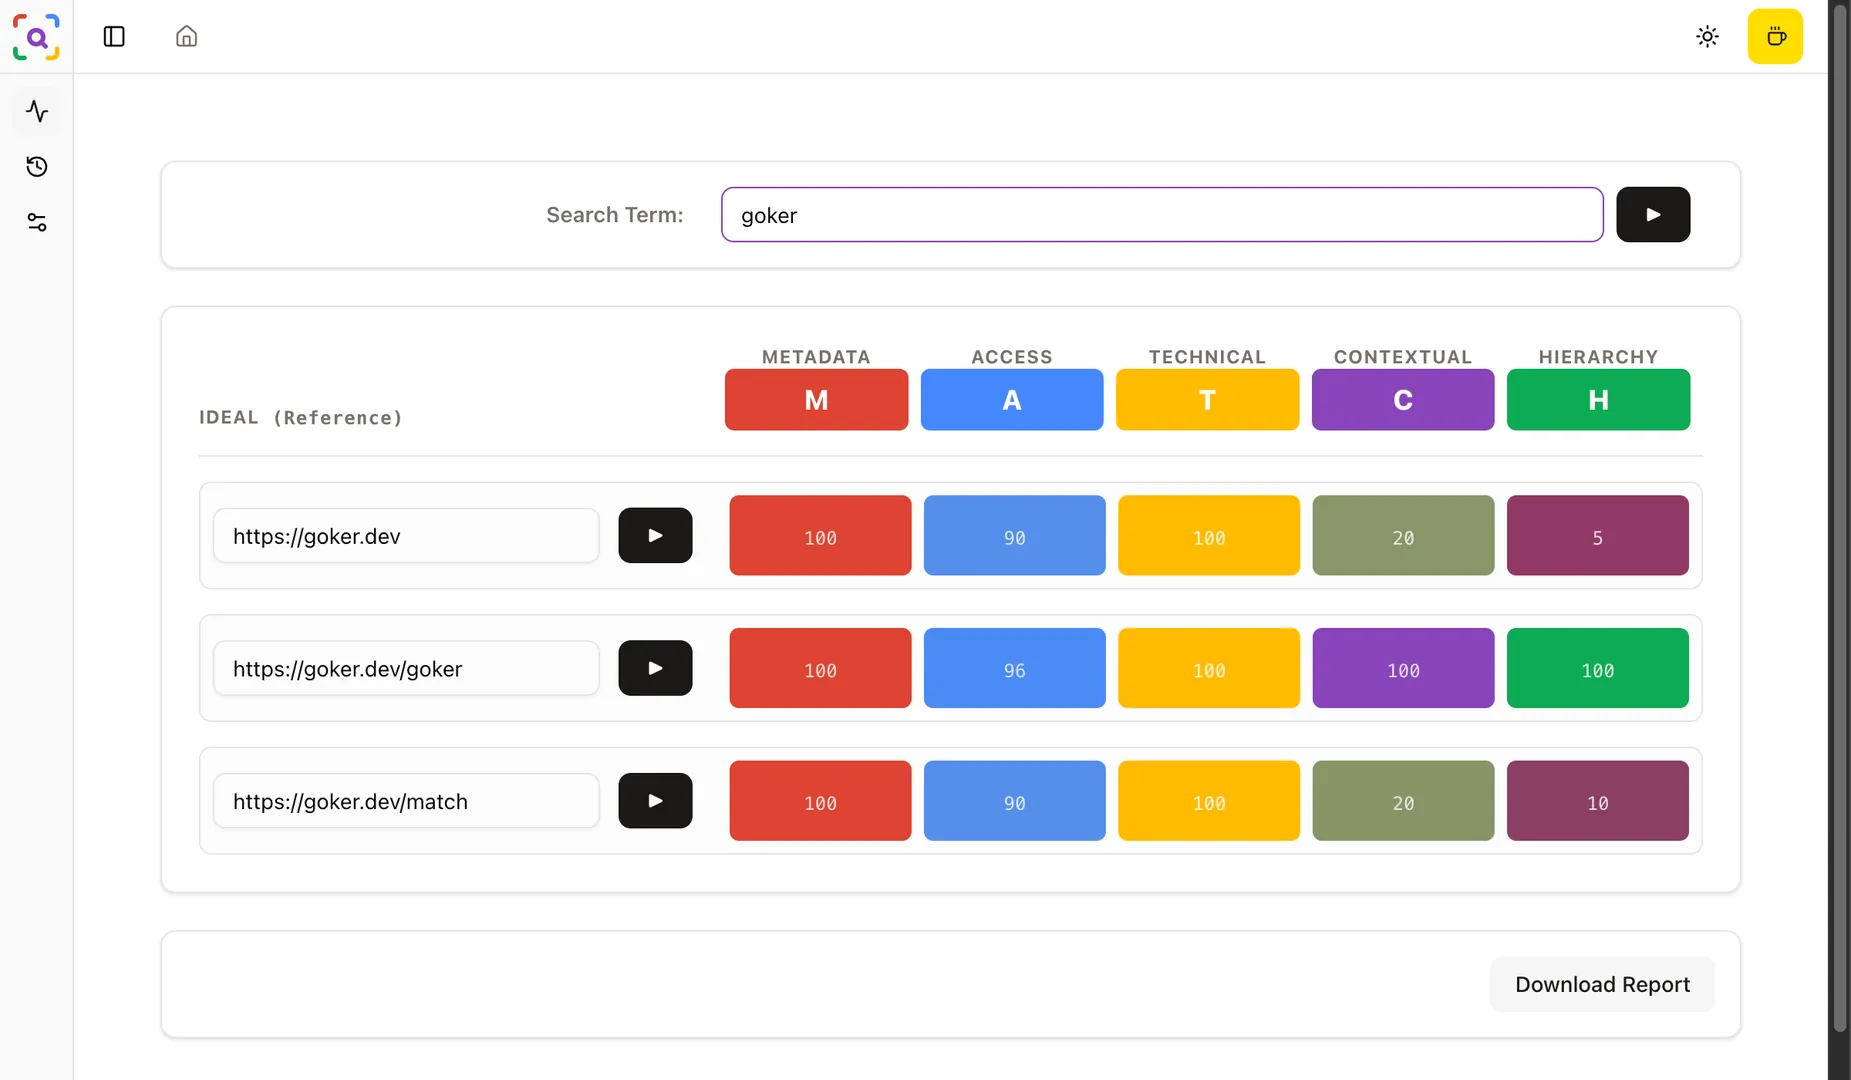Image resolution: width=1851 pixels, height=1080 pixels.
Task: Switch theme using the sun icon
Action: [1707, 36]
